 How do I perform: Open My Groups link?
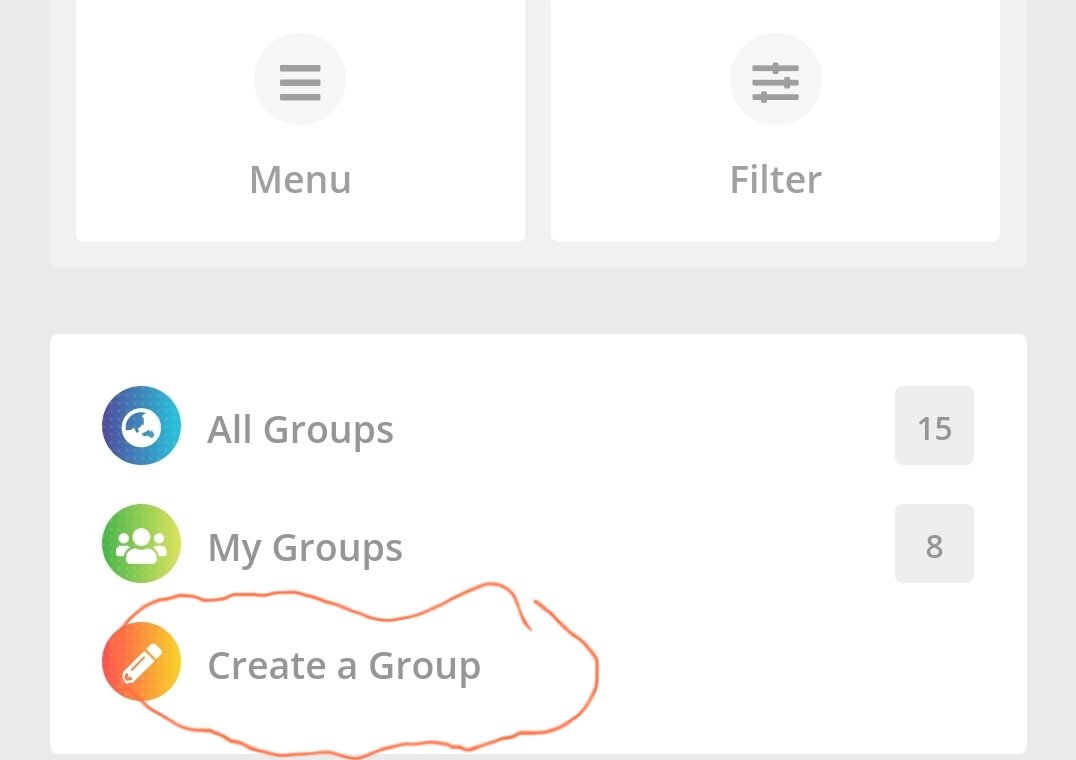click(x=305, y=548)
